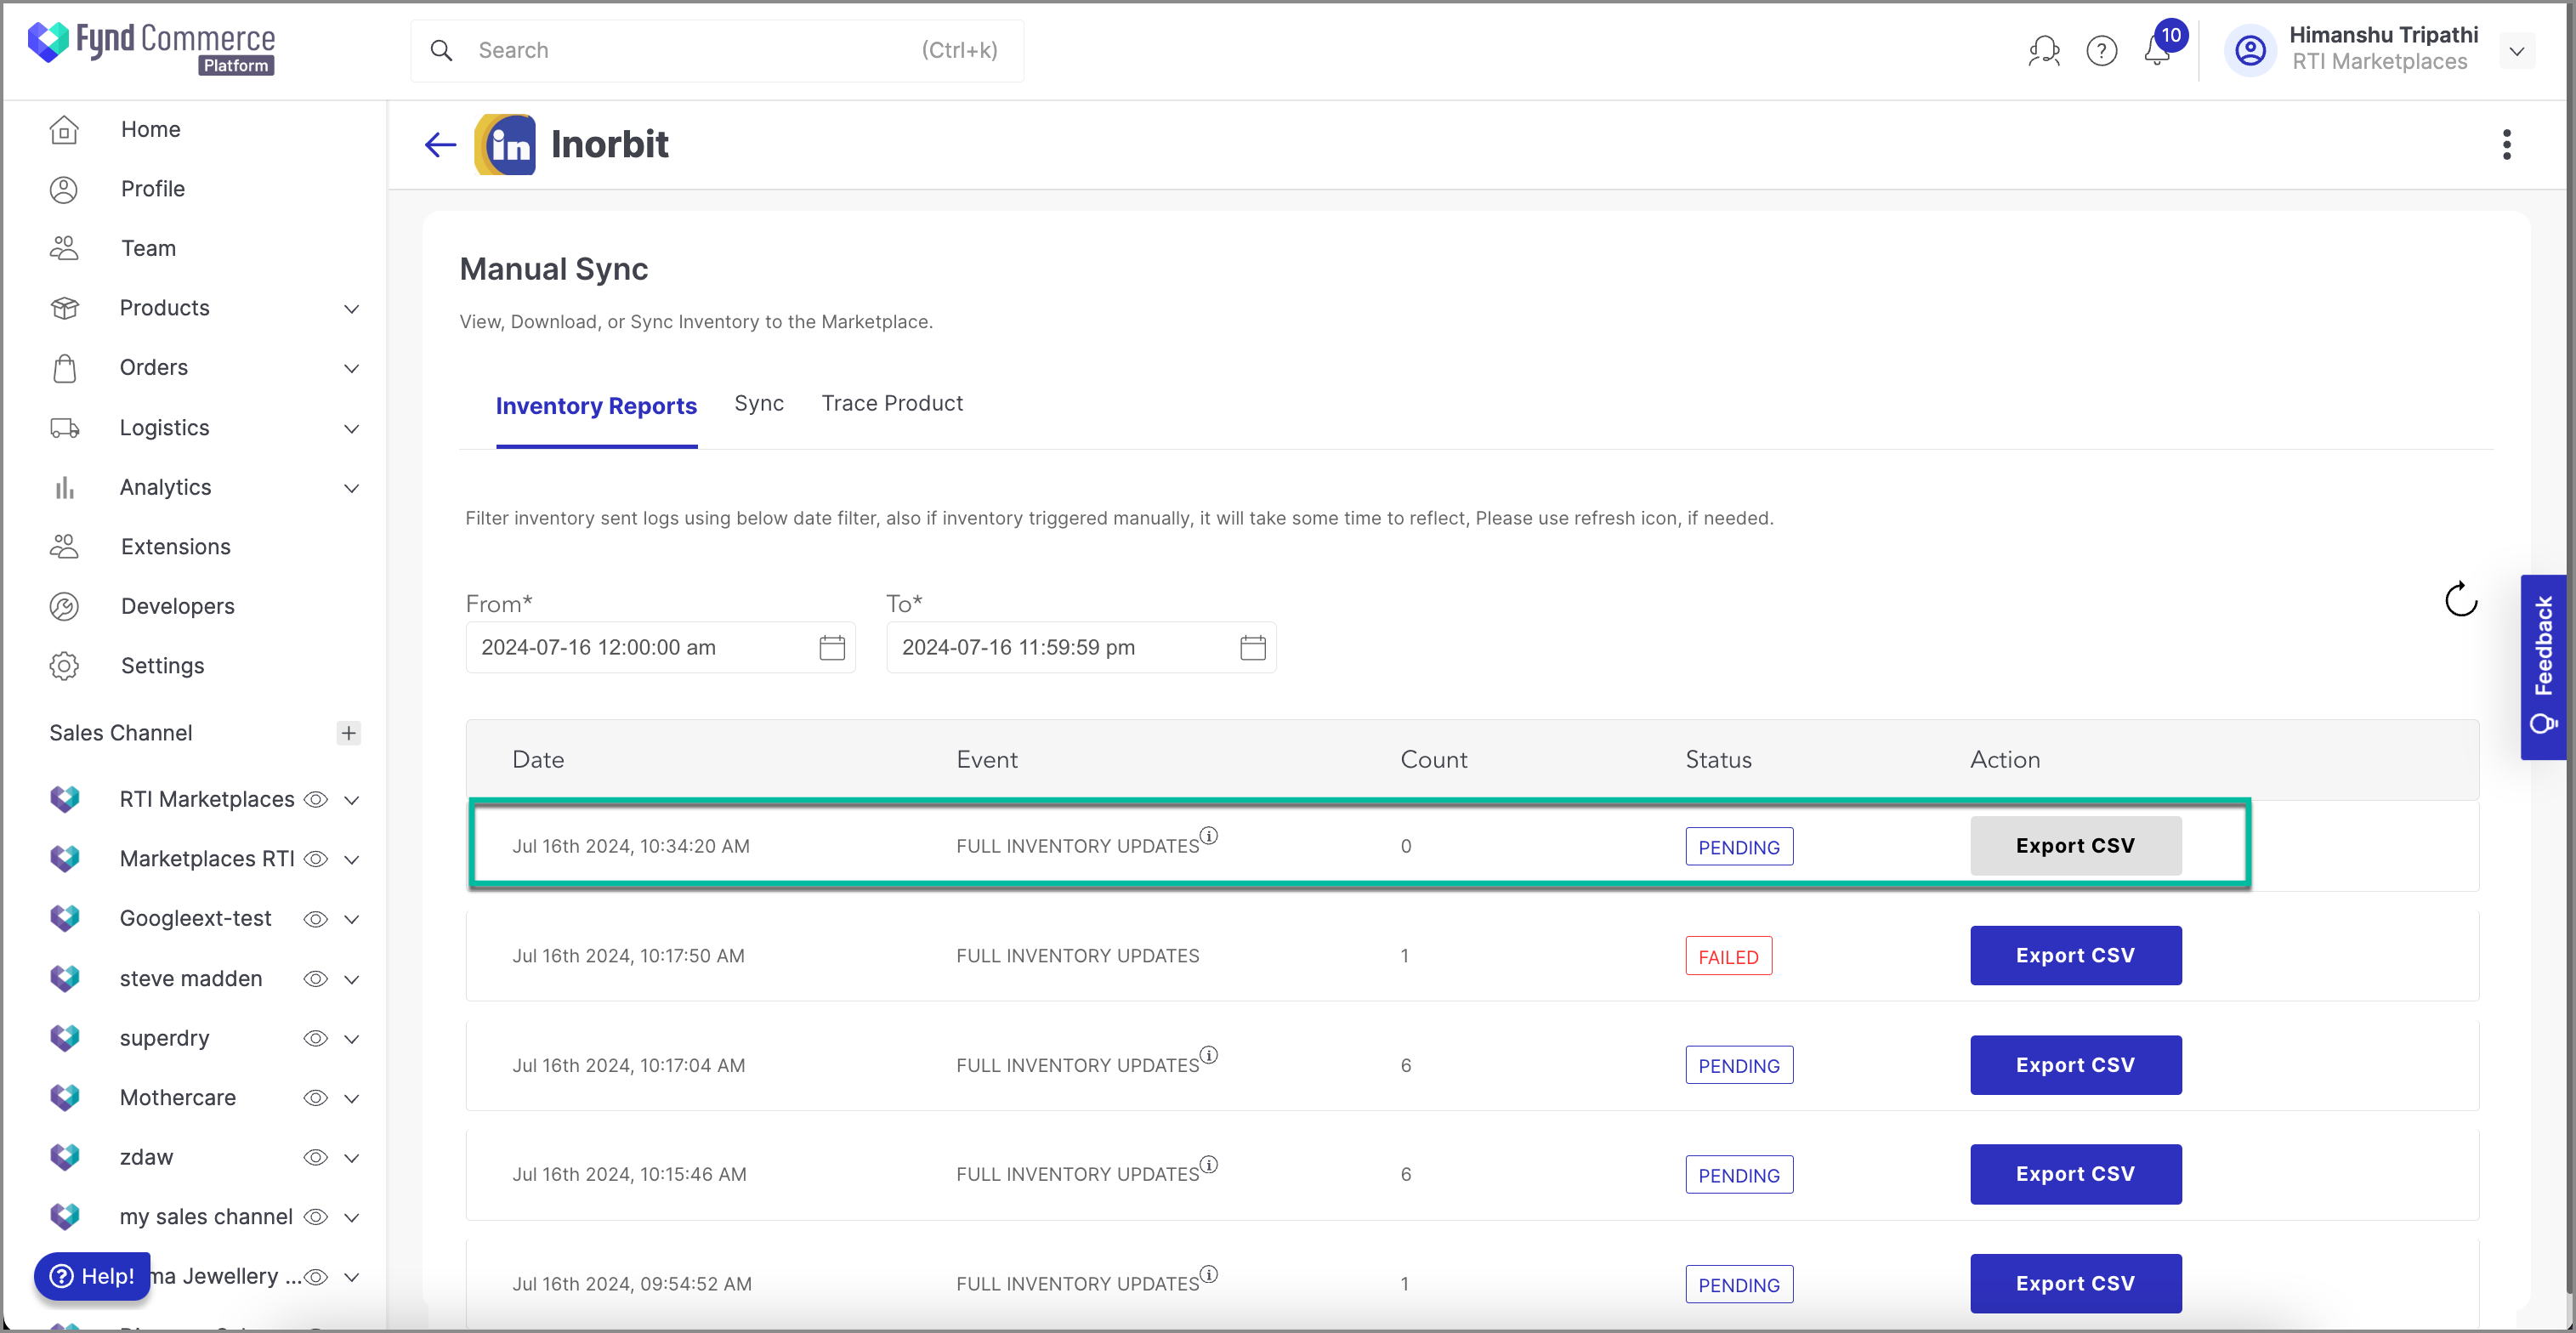Click the user avatar icon
This screenshot has height=1333, width=2576.
coord(2250,50)
